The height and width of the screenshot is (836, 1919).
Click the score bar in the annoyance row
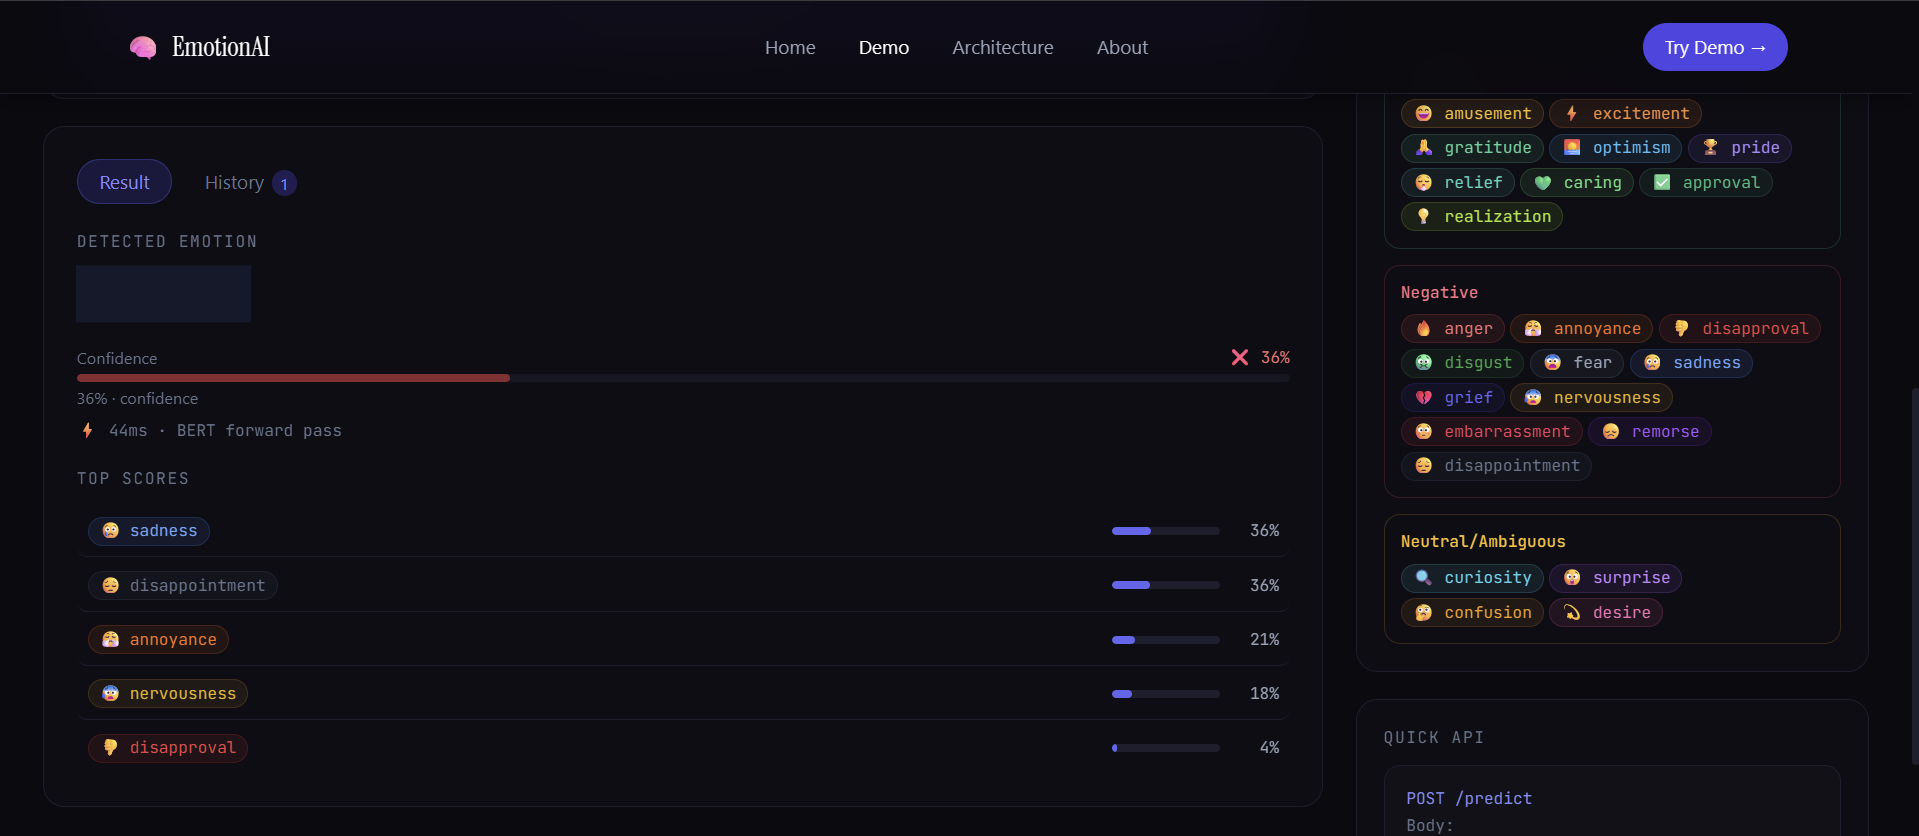pyautogui.click(x=1166, y=640)
